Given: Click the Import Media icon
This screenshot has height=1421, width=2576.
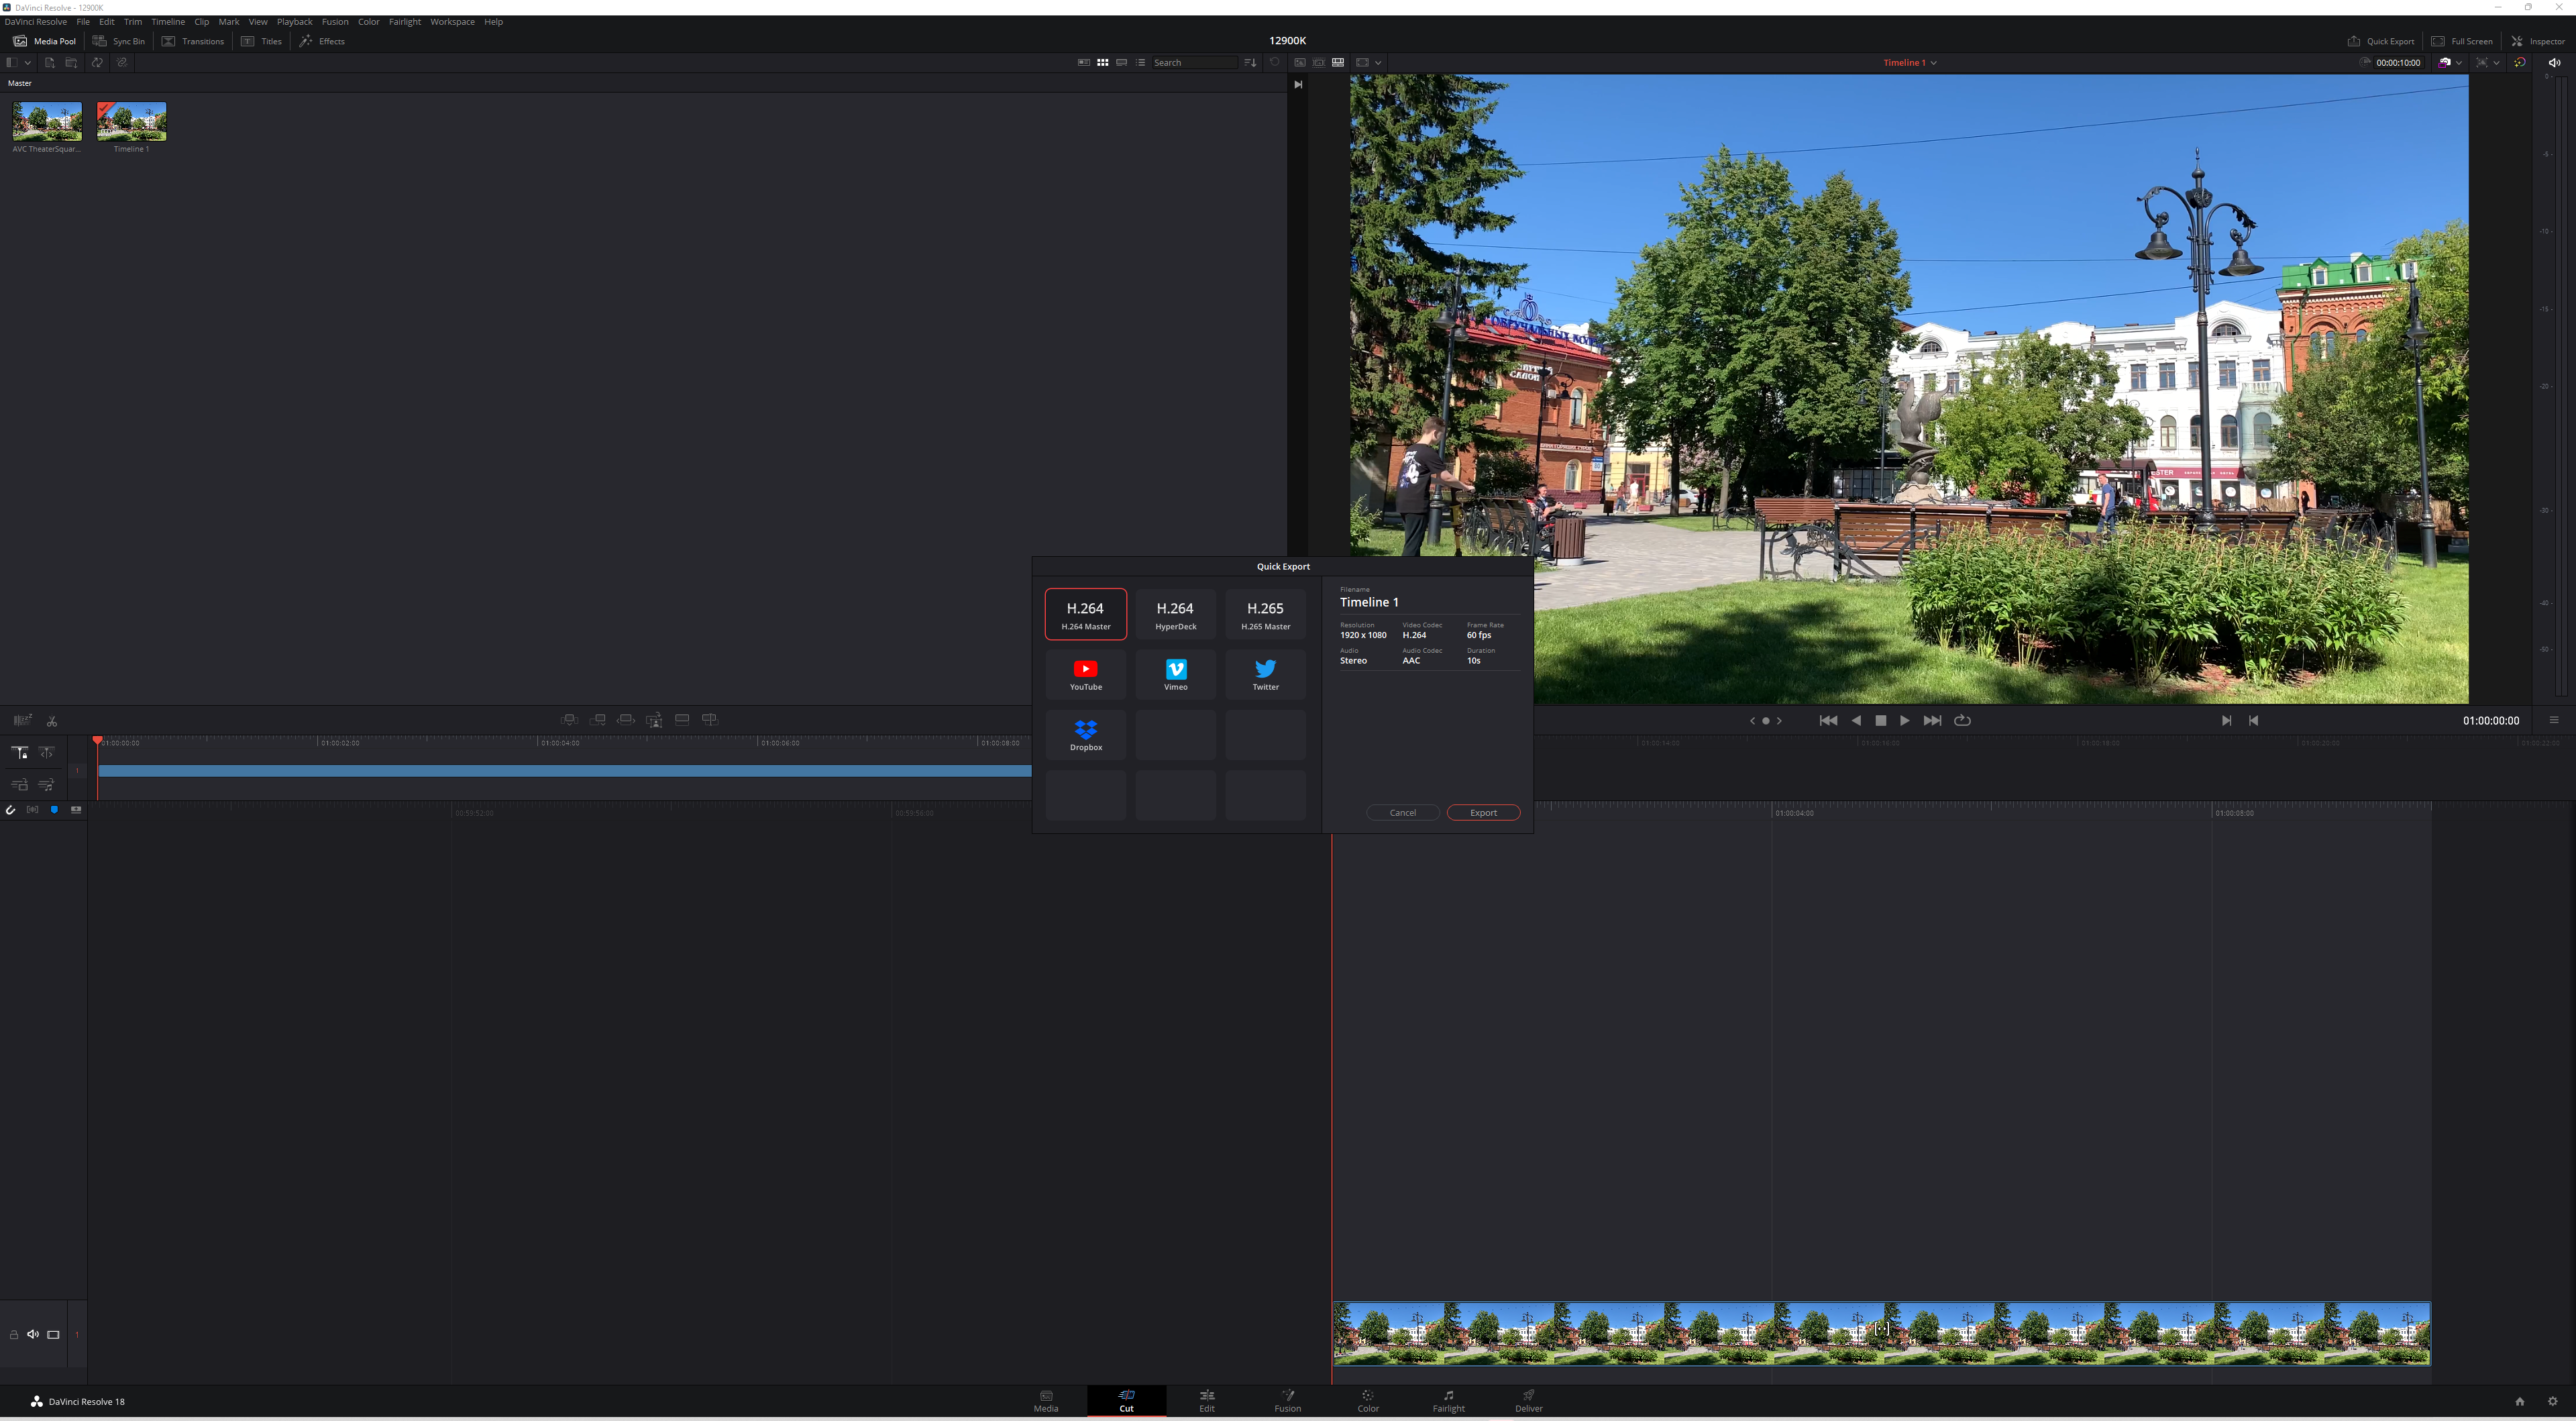Looking at the screenshot, I should pos(49,62).
